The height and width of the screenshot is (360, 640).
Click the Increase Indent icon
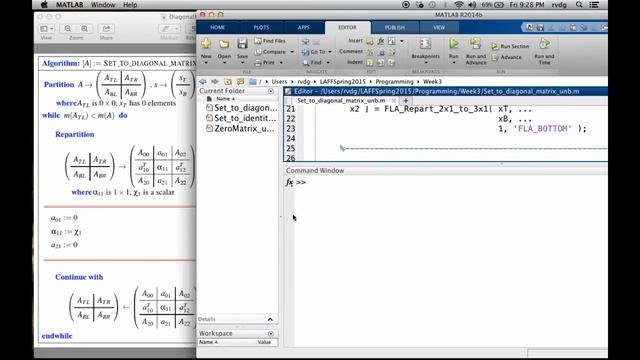[x=381, y=62]
